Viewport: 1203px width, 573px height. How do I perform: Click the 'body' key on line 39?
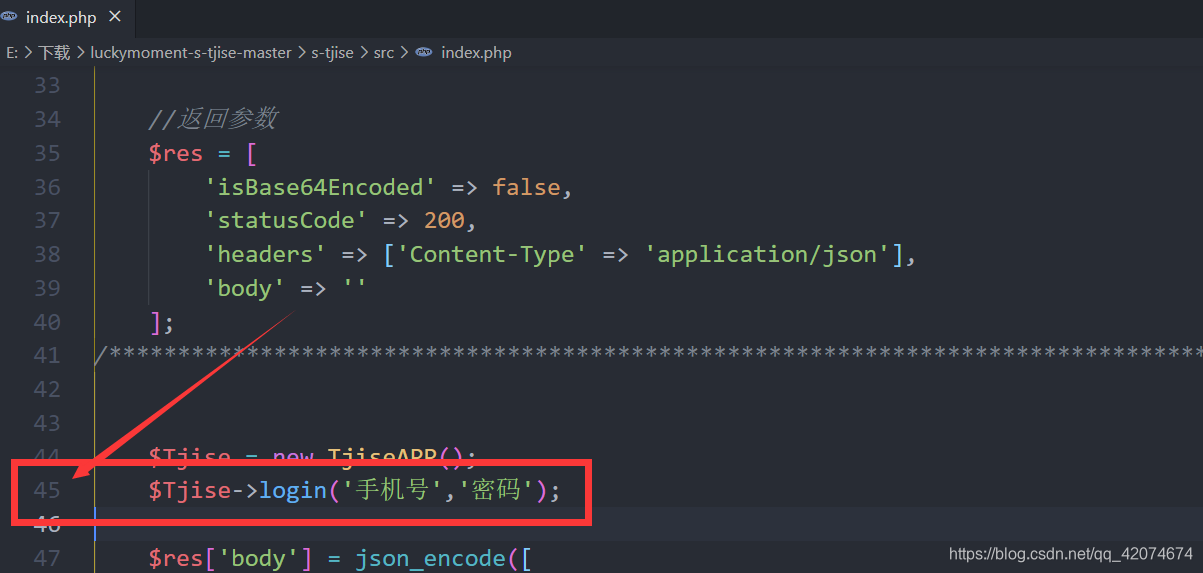pyautogui.click(x=245, y=288)
